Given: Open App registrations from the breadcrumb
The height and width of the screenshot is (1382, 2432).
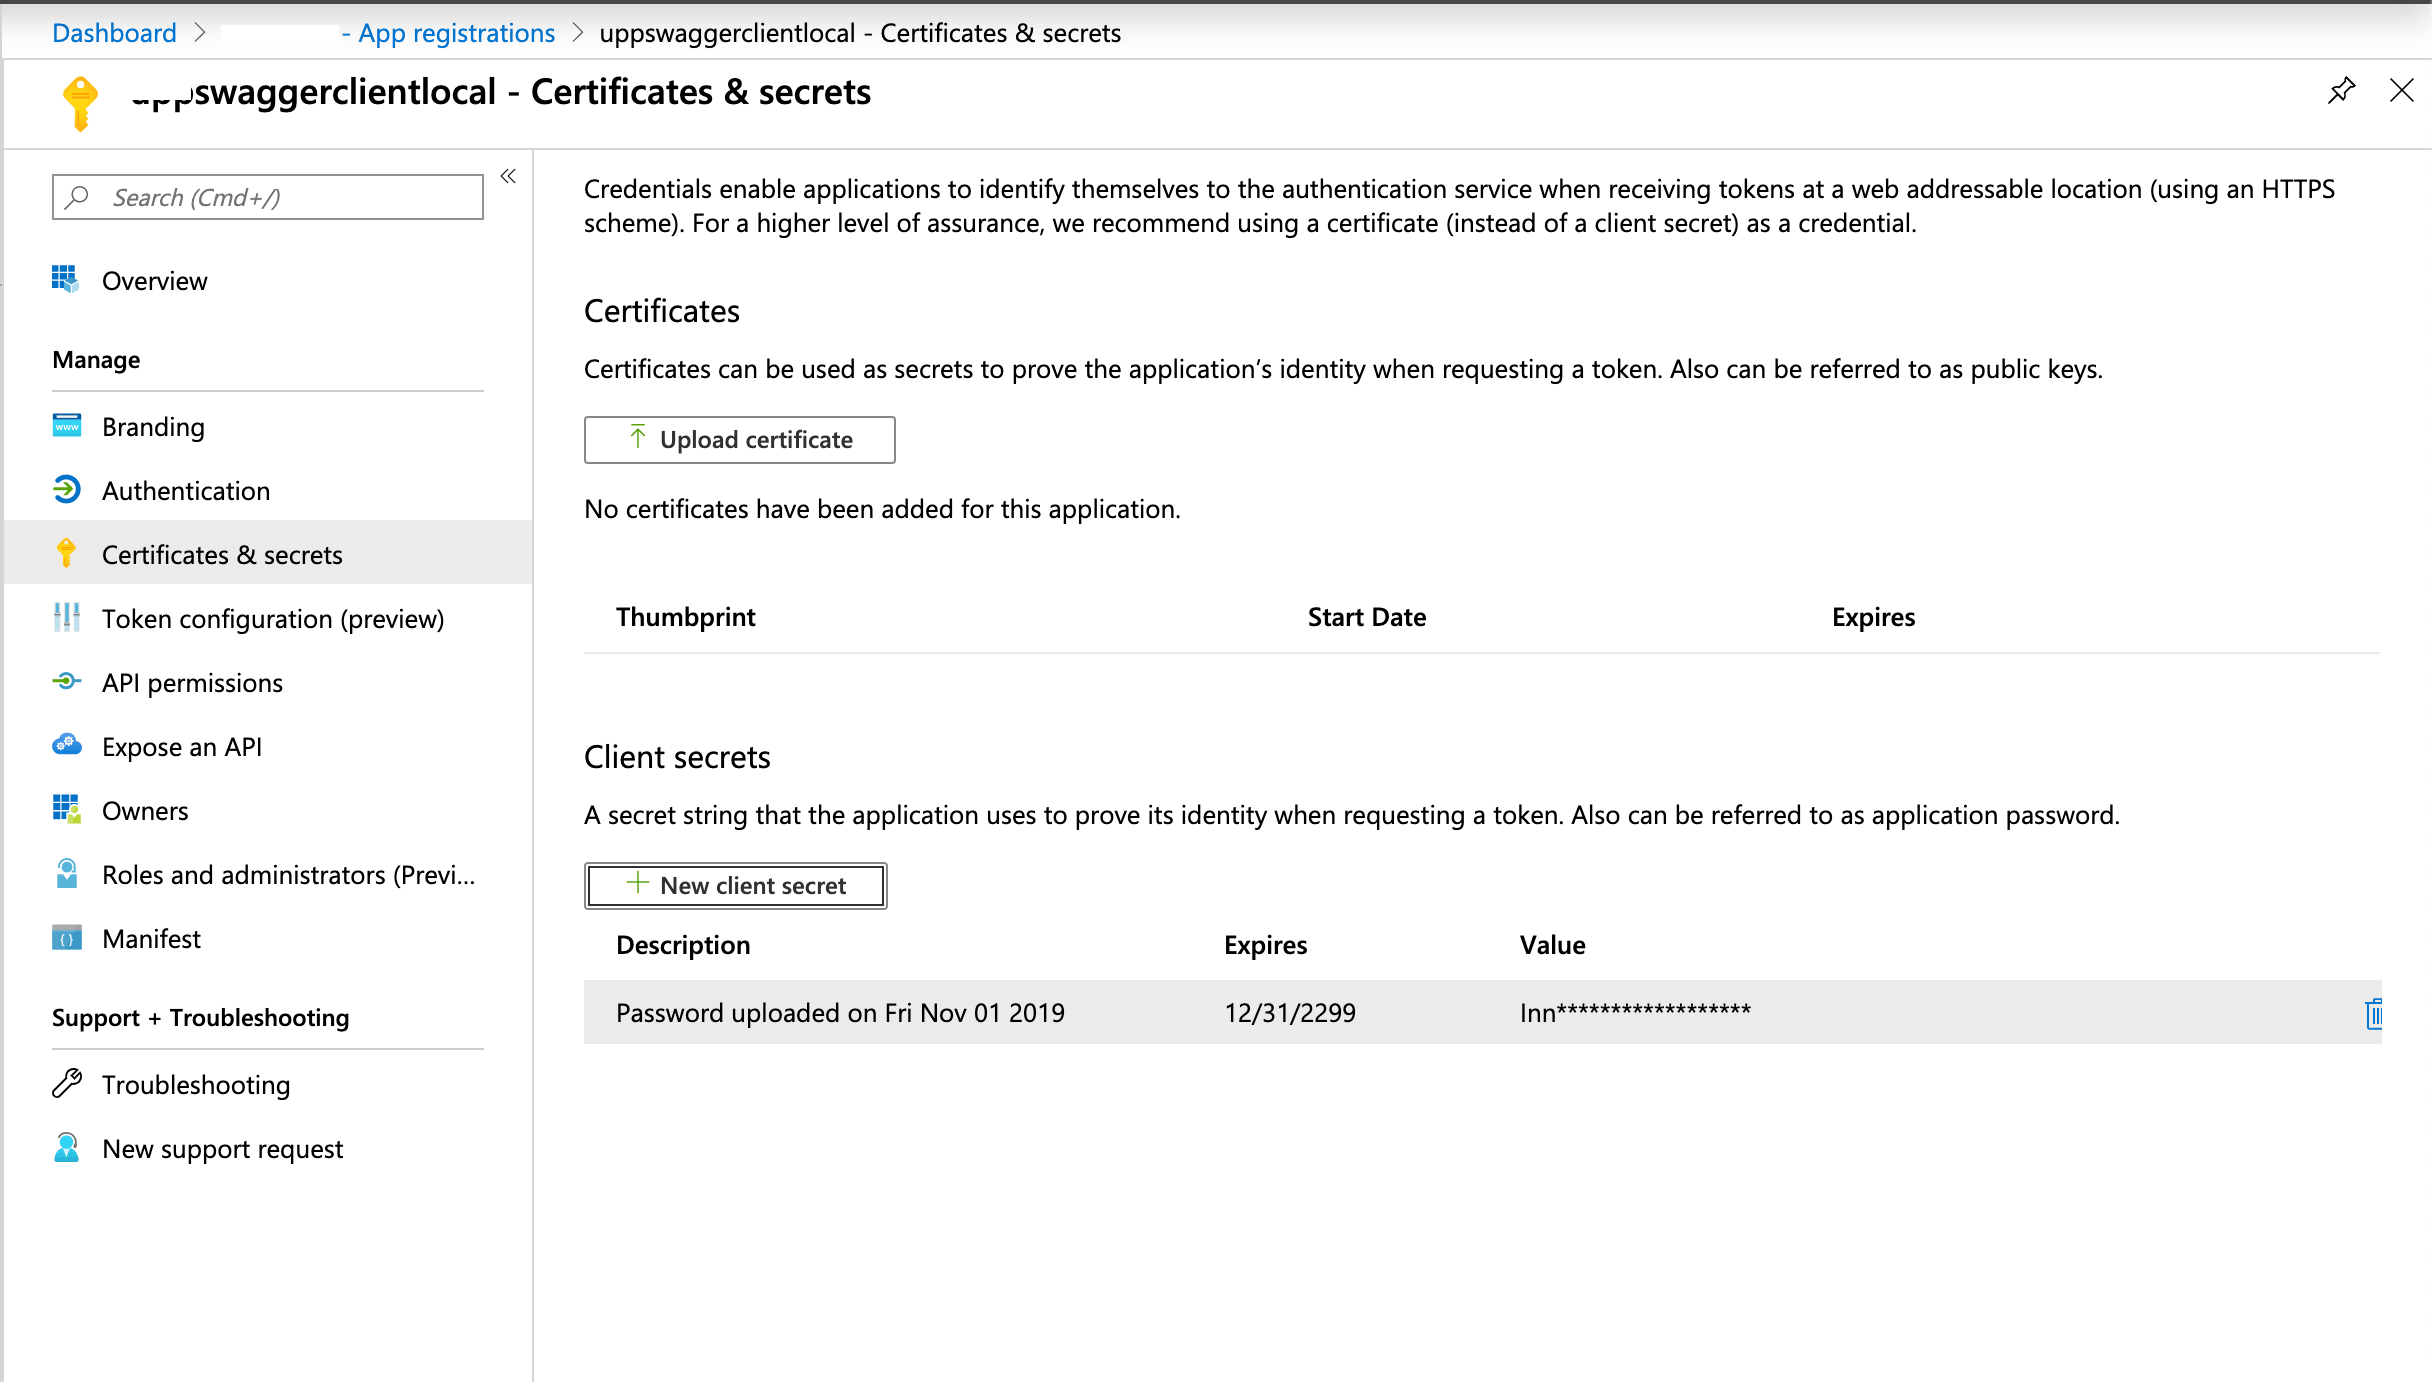Looking at the screenshot, I should coord(456,32).
